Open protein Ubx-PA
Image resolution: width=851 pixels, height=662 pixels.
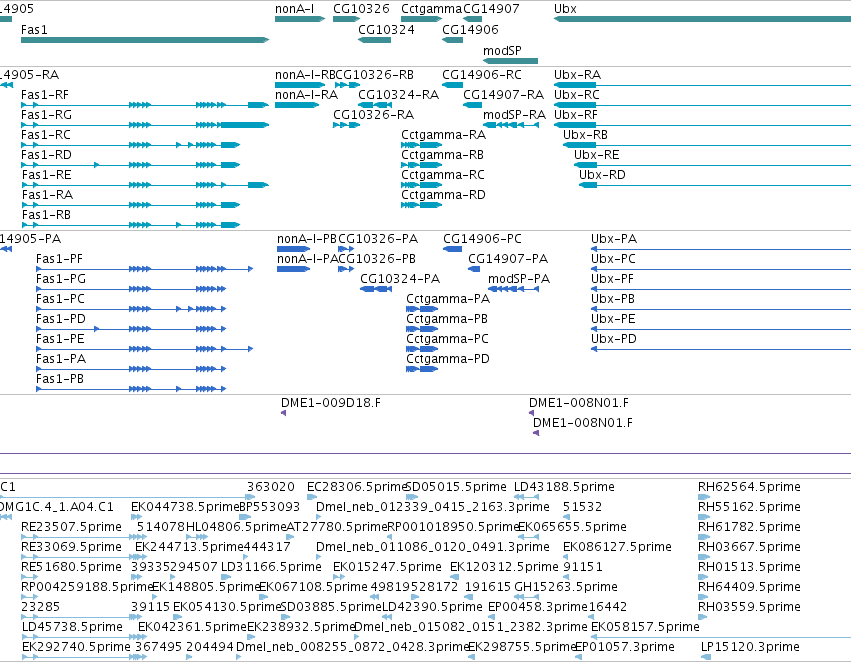pyautogui.click(x=721, y=249)
